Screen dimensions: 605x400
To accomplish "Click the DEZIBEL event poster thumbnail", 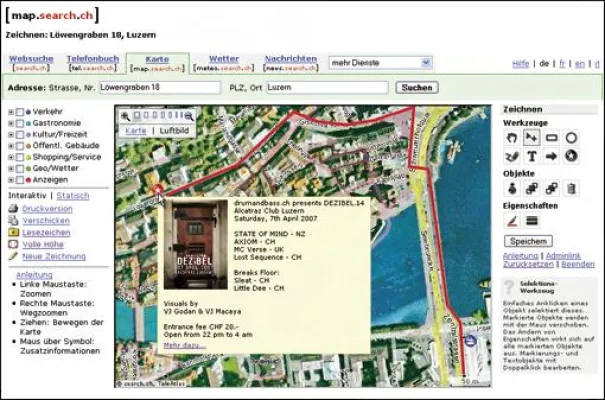I will 196,245.
